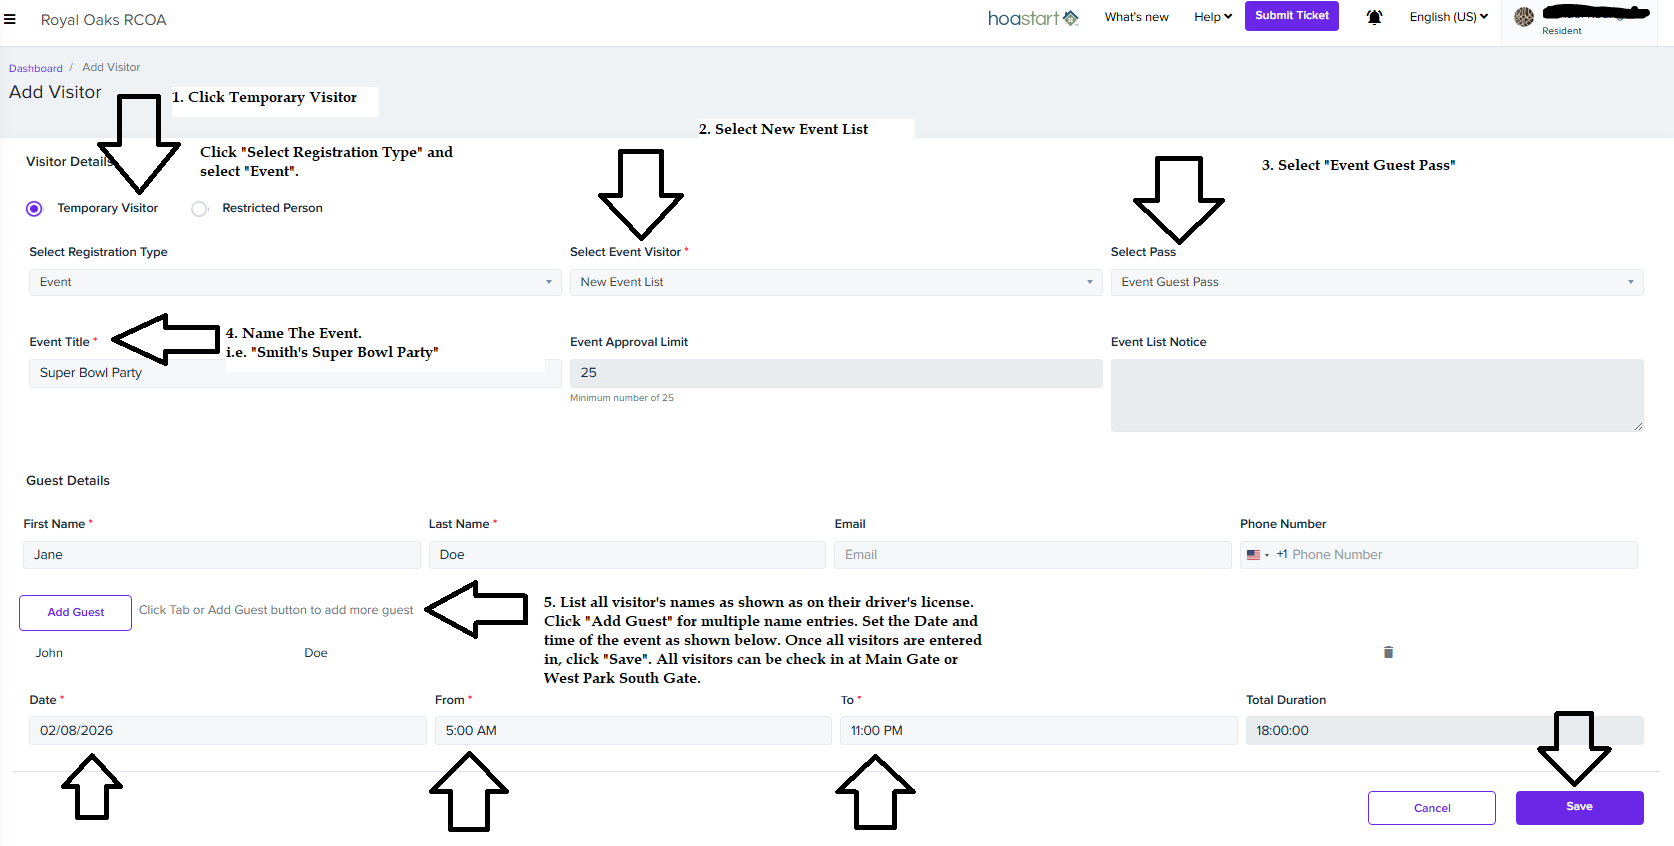This screenshot has width=1674, height=846.
Task: Open the Select Registration Type dropdown
Action: (294, 282)
